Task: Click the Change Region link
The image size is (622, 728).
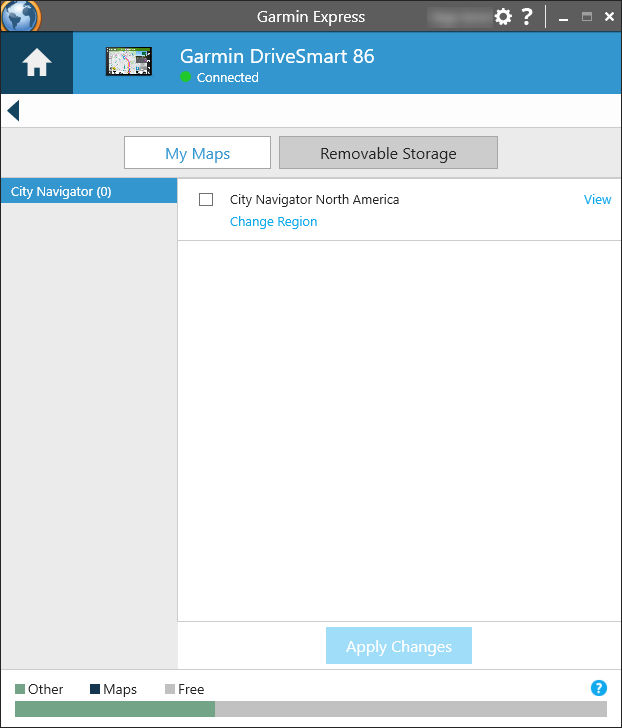Action: (273, 221)
